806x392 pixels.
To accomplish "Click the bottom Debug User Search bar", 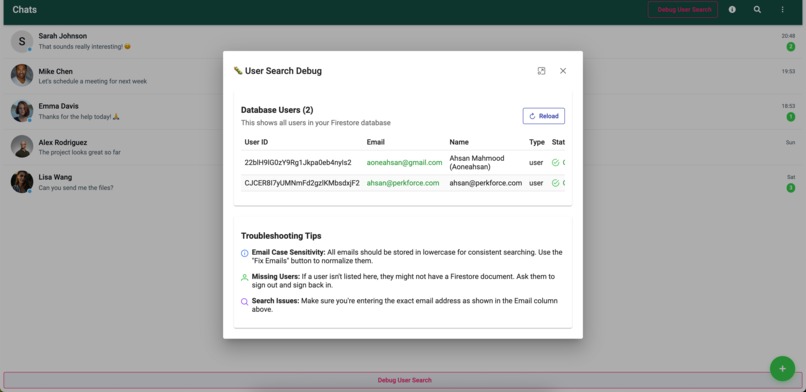I will click(x=404, y=380).
